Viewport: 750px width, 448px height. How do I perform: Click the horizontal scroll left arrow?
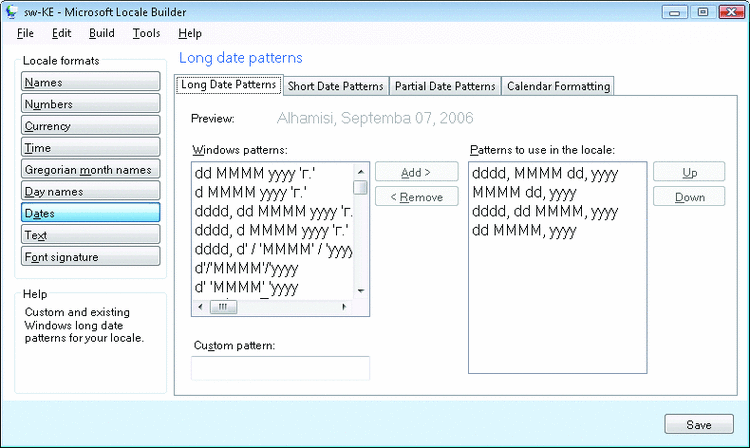pos(200,307)
